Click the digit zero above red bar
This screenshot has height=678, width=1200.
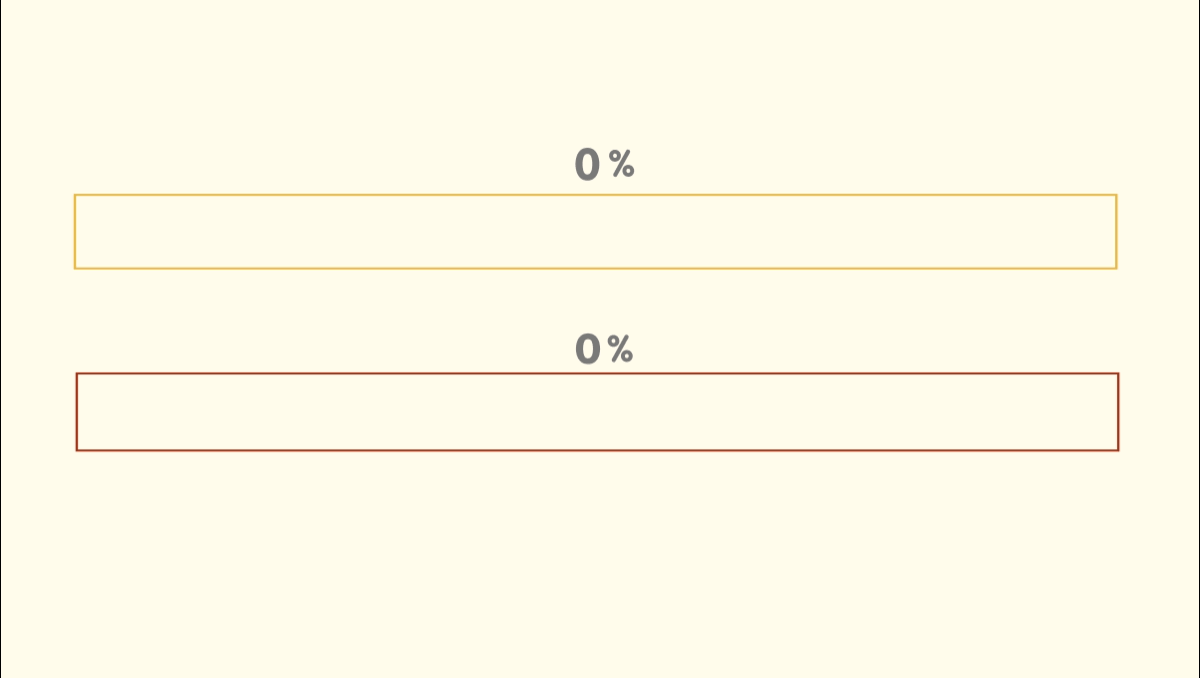click(588, 349)
